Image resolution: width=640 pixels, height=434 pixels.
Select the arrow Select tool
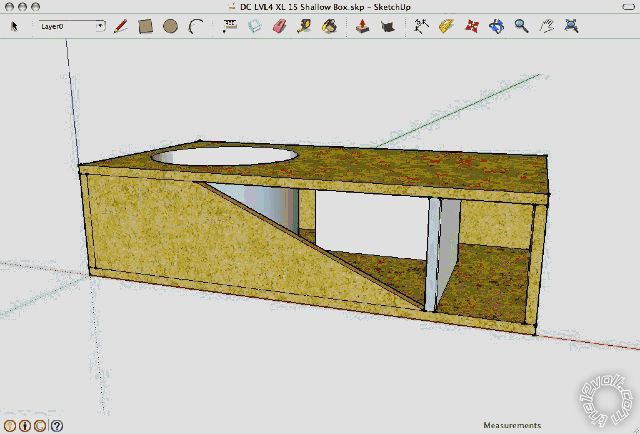[14, 26]
